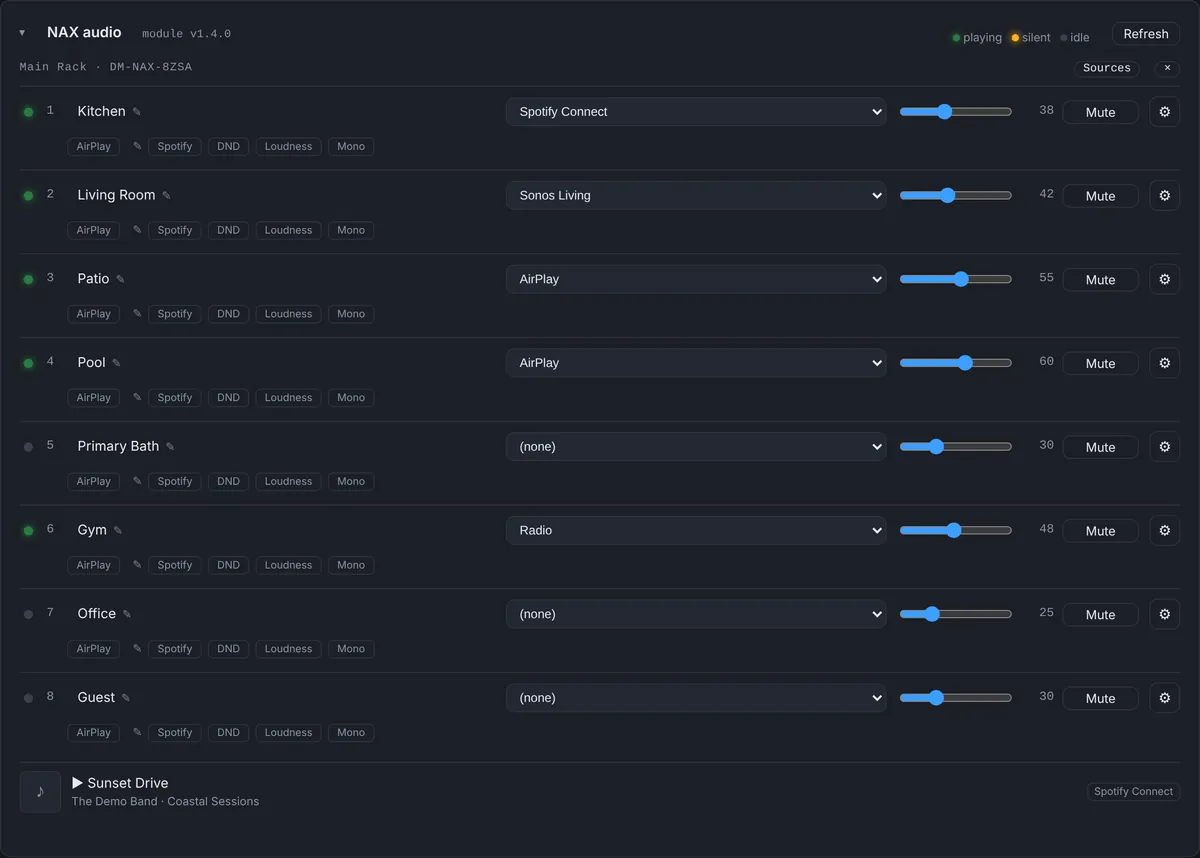Click Office volume slider
The image size is (1200, 858).
pos(956,614)
